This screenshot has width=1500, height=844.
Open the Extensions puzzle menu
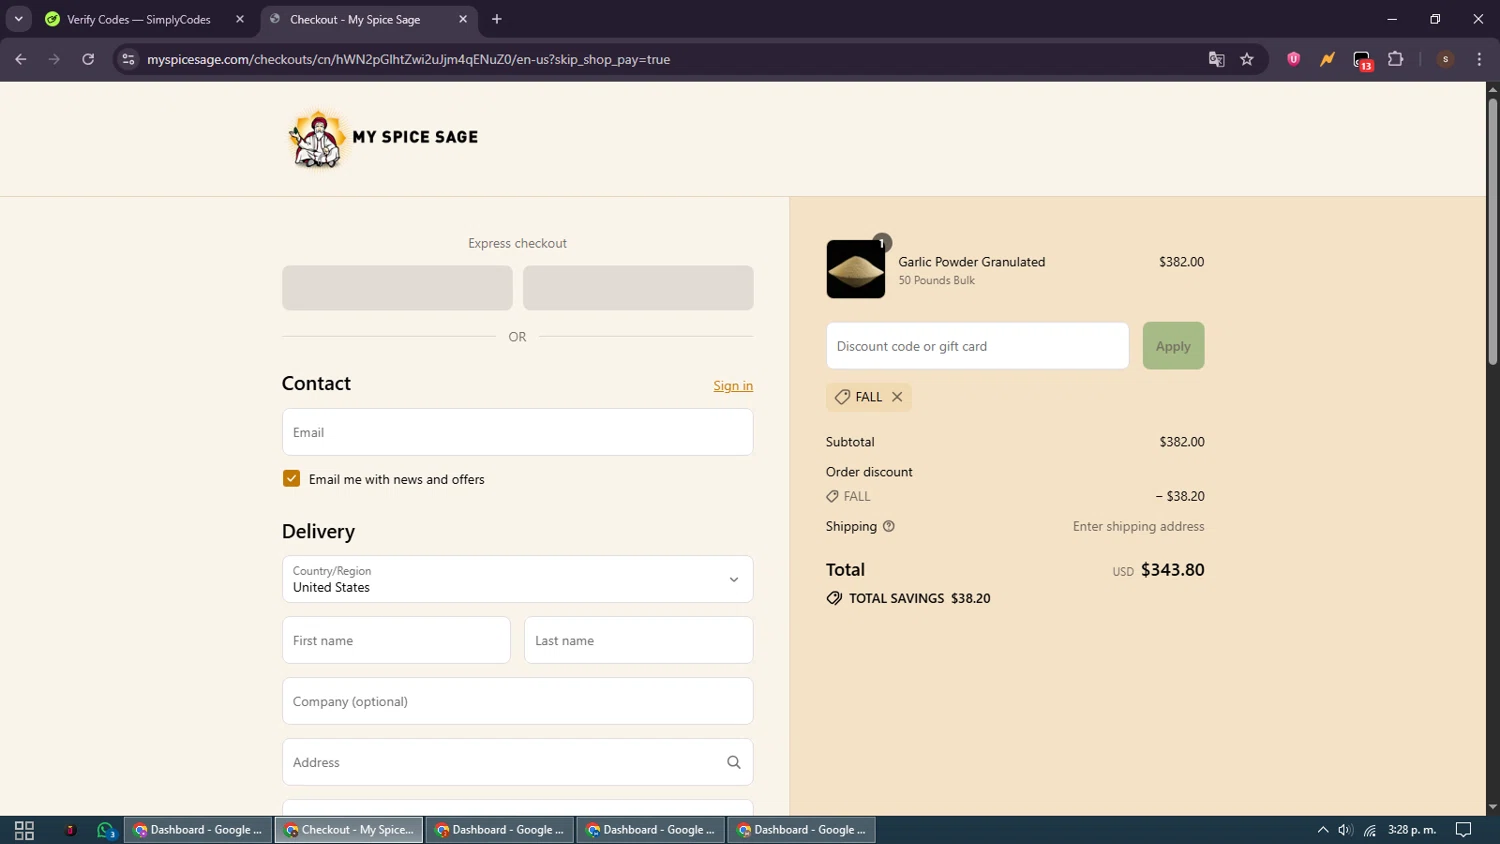coord(1396,59)
